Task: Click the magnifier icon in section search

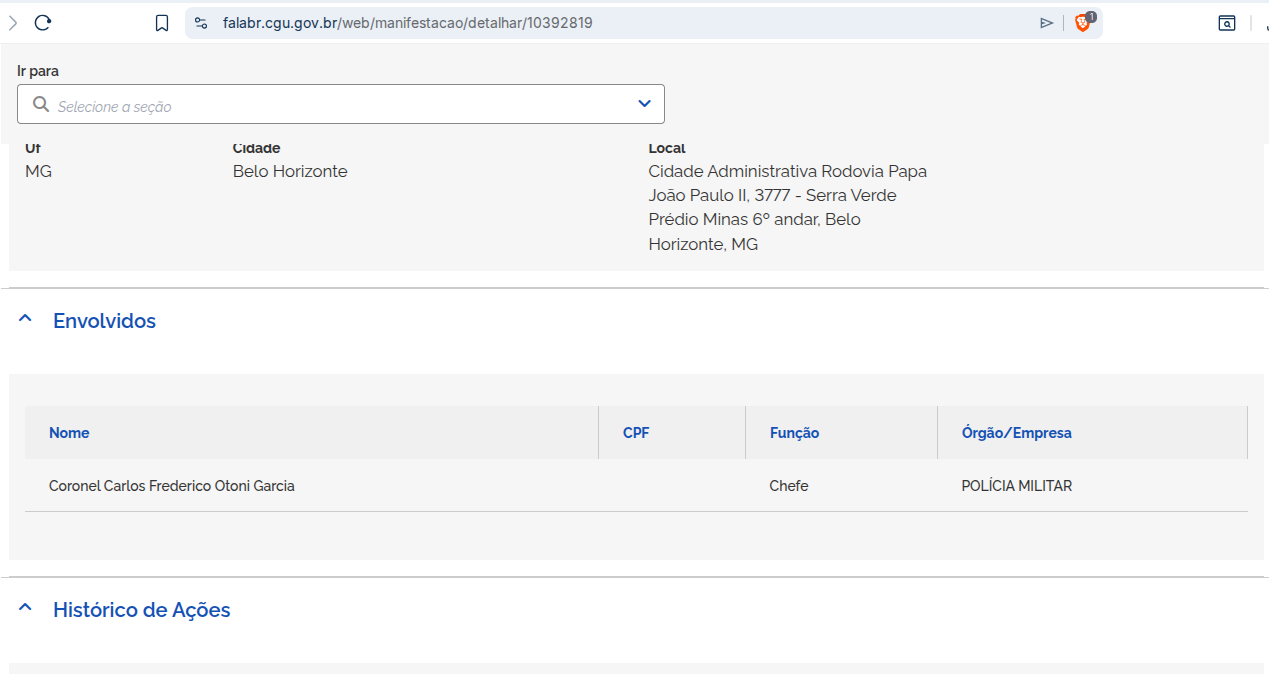Action: pos(41,104)
